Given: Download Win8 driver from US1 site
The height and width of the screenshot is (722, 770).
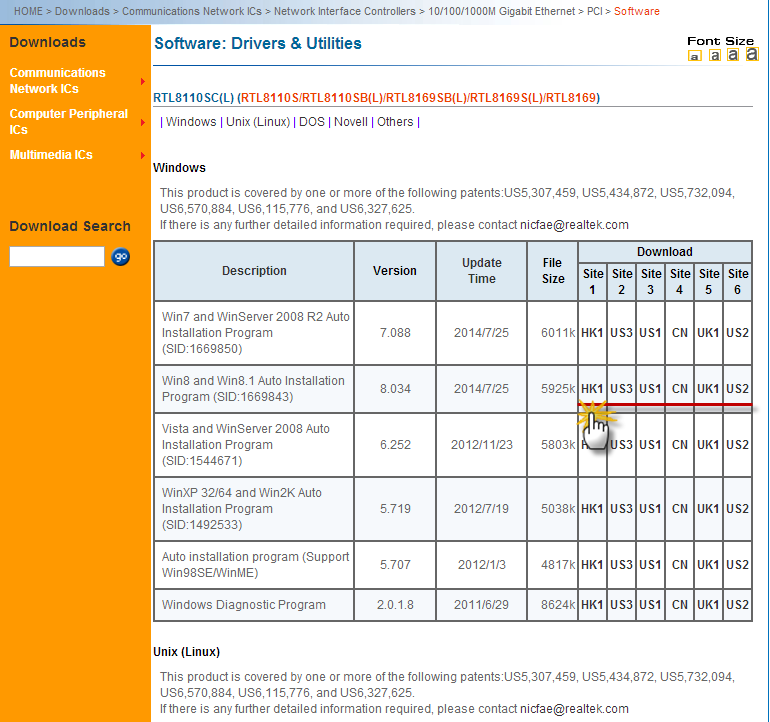Looking at the screenshot, I should click(650, 389).
